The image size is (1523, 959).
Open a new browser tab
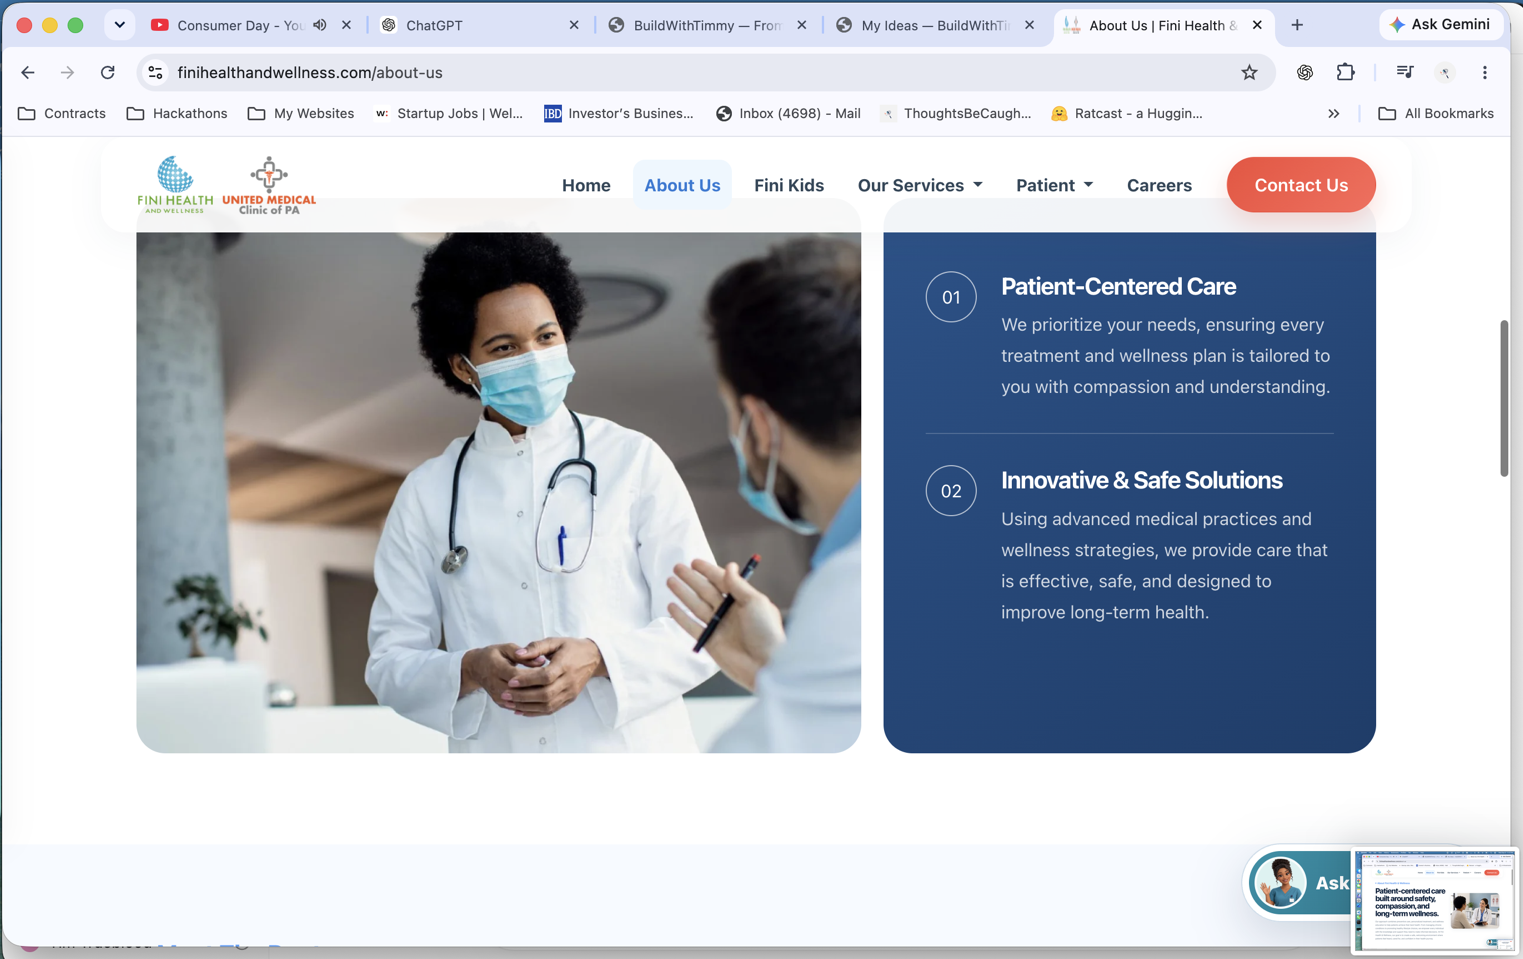(x=1297, y=25)
